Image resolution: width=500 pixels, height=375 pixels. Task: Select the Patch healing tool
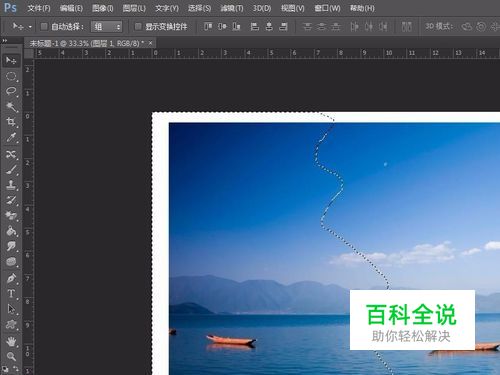click(x=11, y=154)
